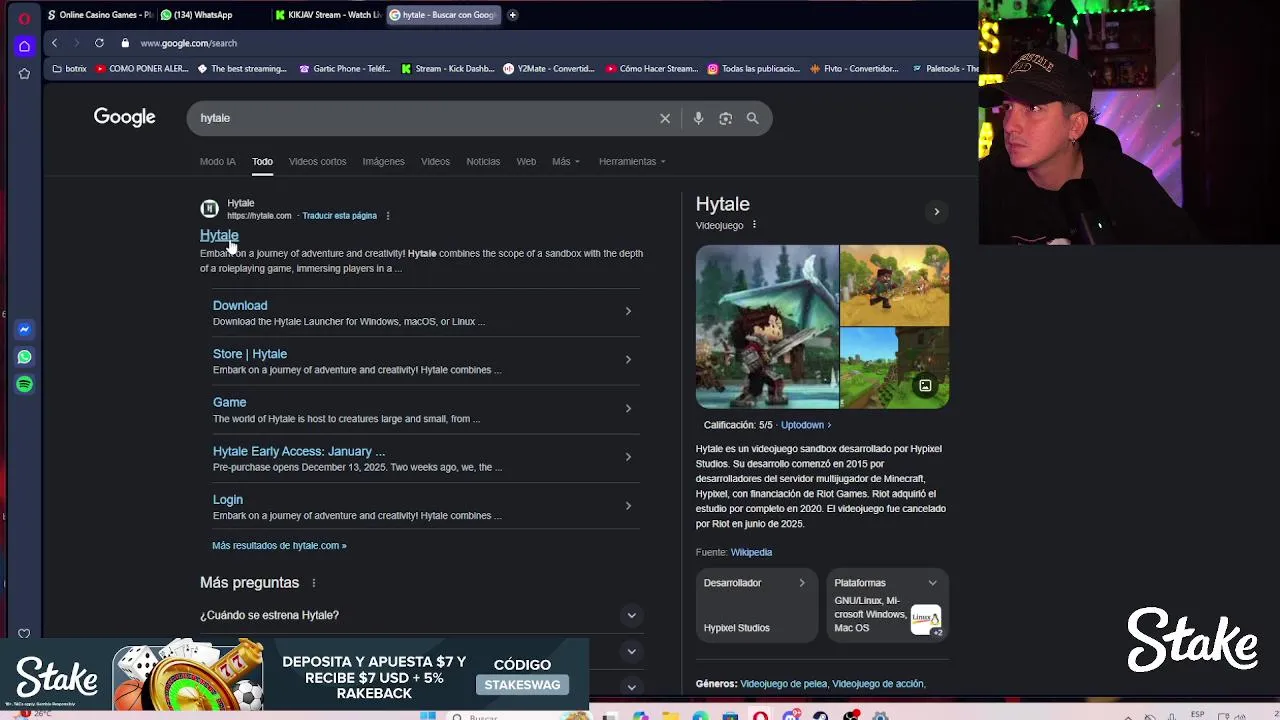The height and width of the screenshot is (720, 1280).
Task: Open the Desarrollador card arrow
Action: pyautogui.click(x=802, y=583)
